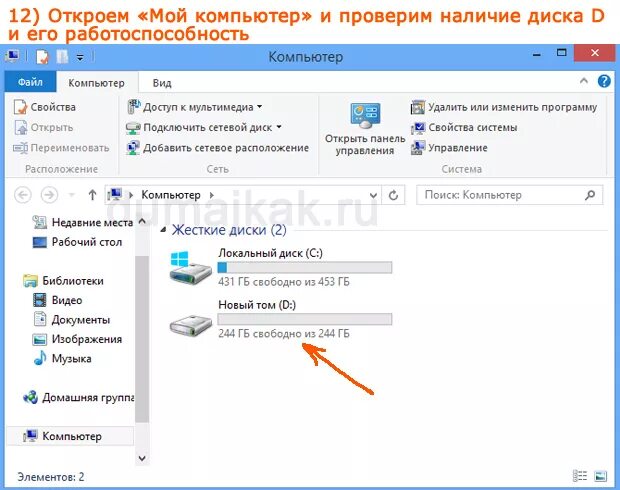Open the control panel (Открыть панель управления)
Viewport: 620px width, 490px height.
pyautogui.click(x=365, y=129)
